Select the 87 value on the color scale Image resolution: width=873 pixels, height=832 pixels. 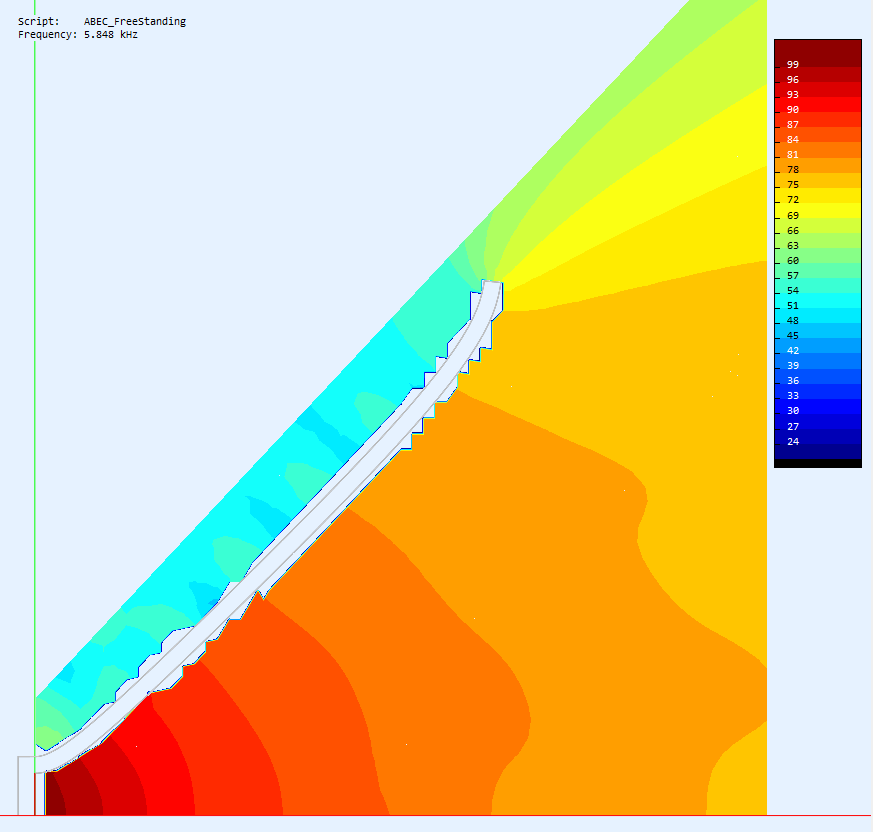click(x=793, y=125)
